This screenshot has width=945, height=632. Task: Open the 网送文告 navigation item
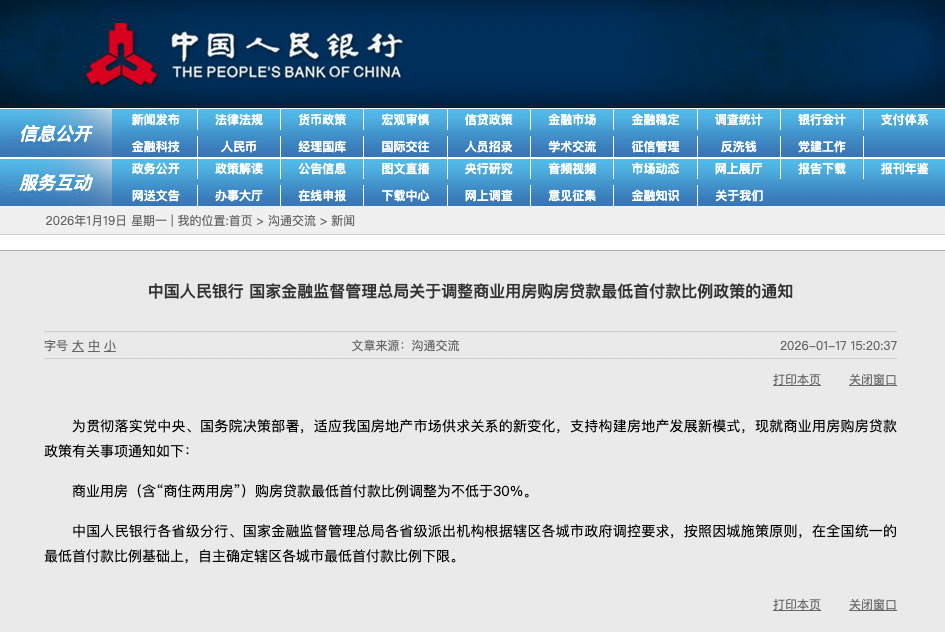click(x=155, y=195)
